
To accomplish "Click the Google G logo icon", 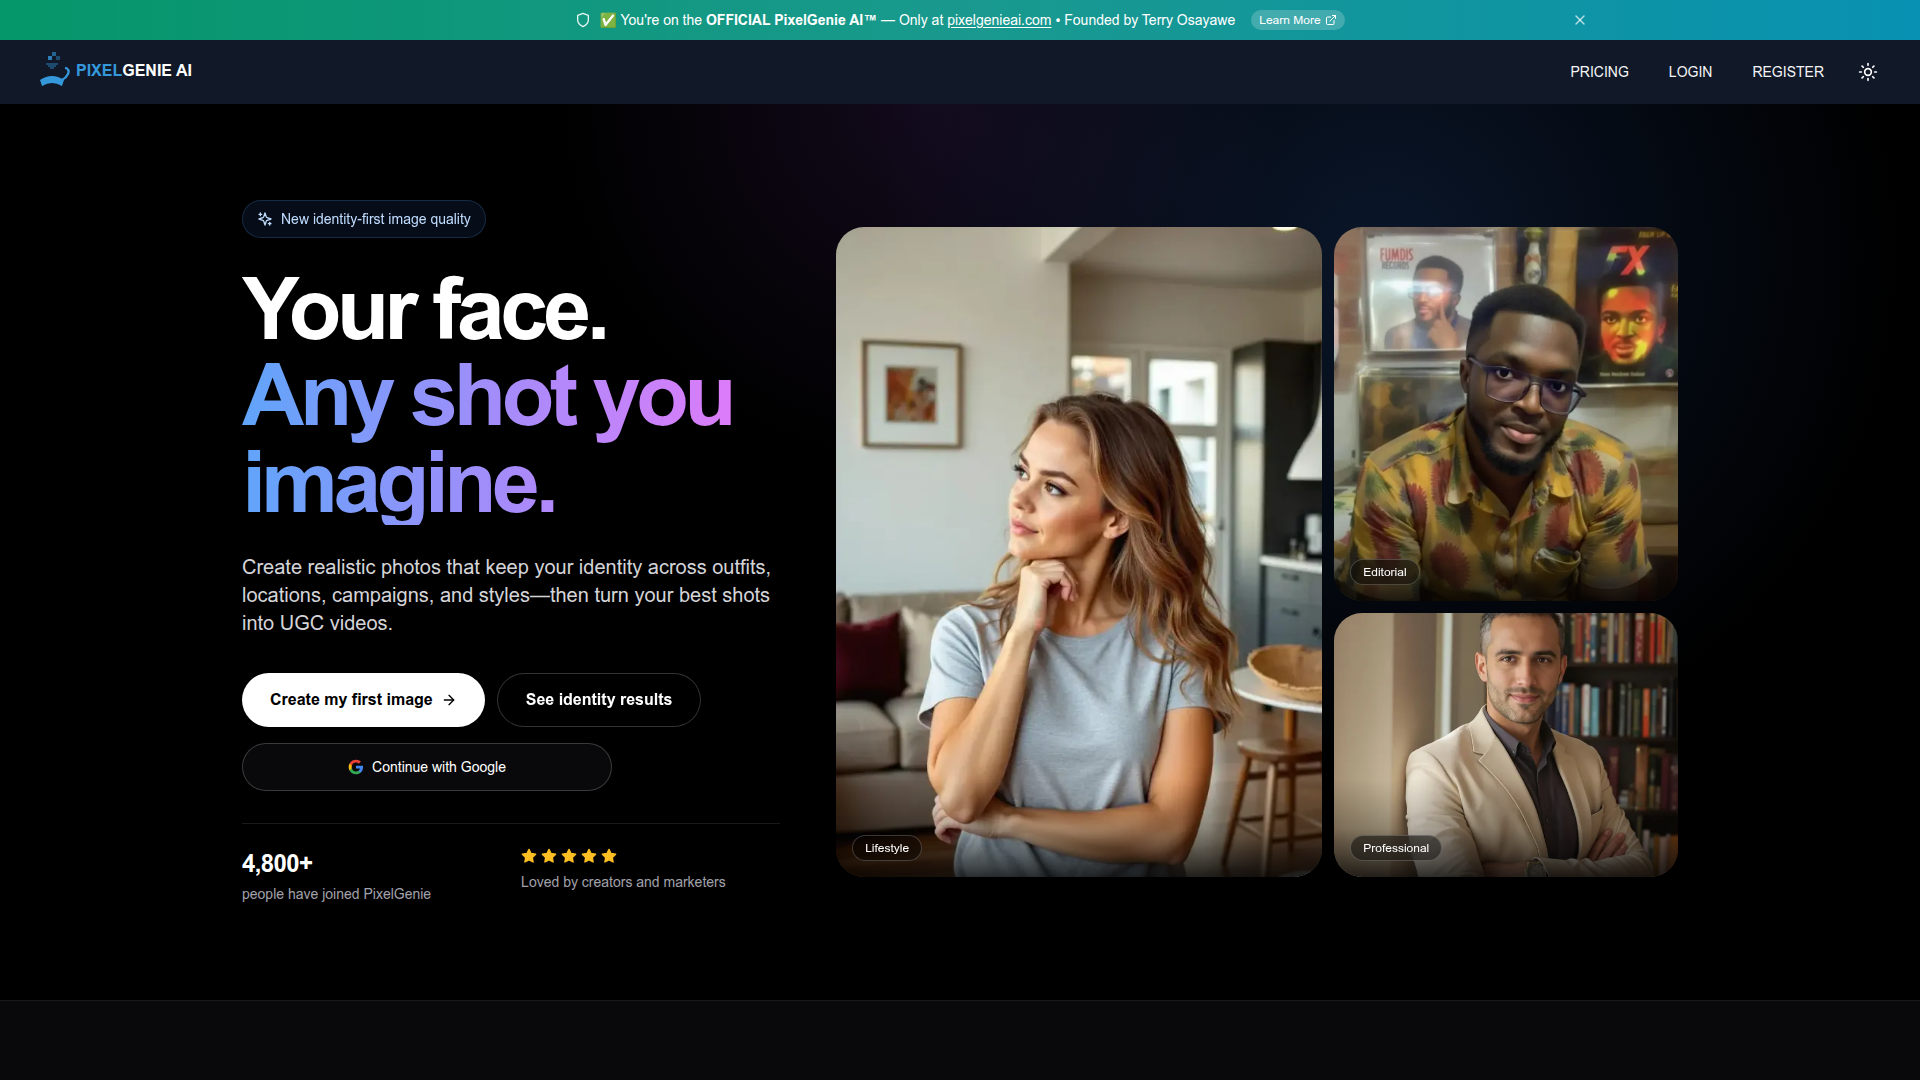I will click(356, 767).
